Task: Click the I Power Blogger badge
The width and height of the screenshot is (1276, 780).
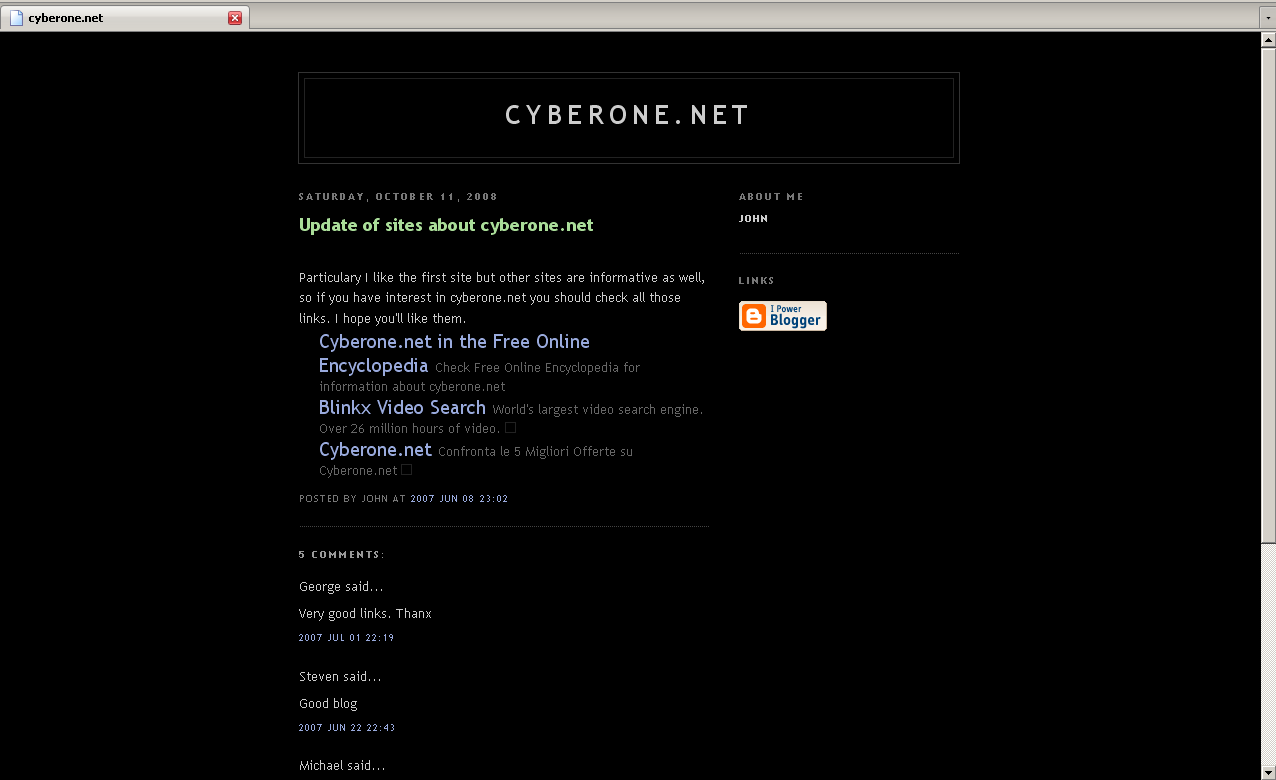Action: [782, 316]
